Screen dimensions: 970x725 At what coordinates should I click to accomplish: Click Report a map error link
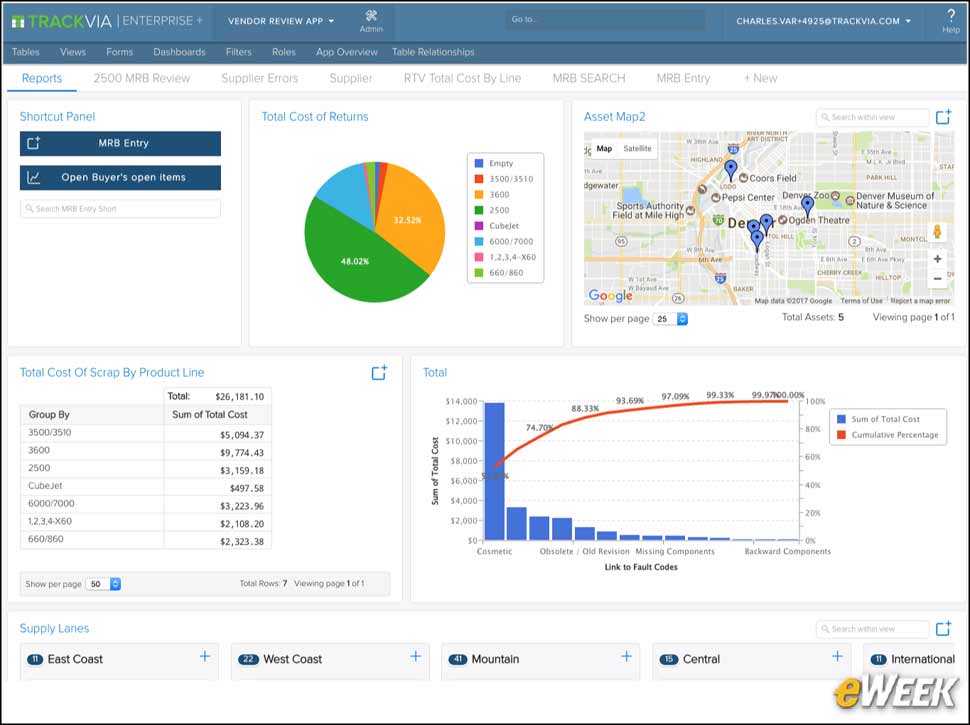pyautogui.click(x=920, y=301)
